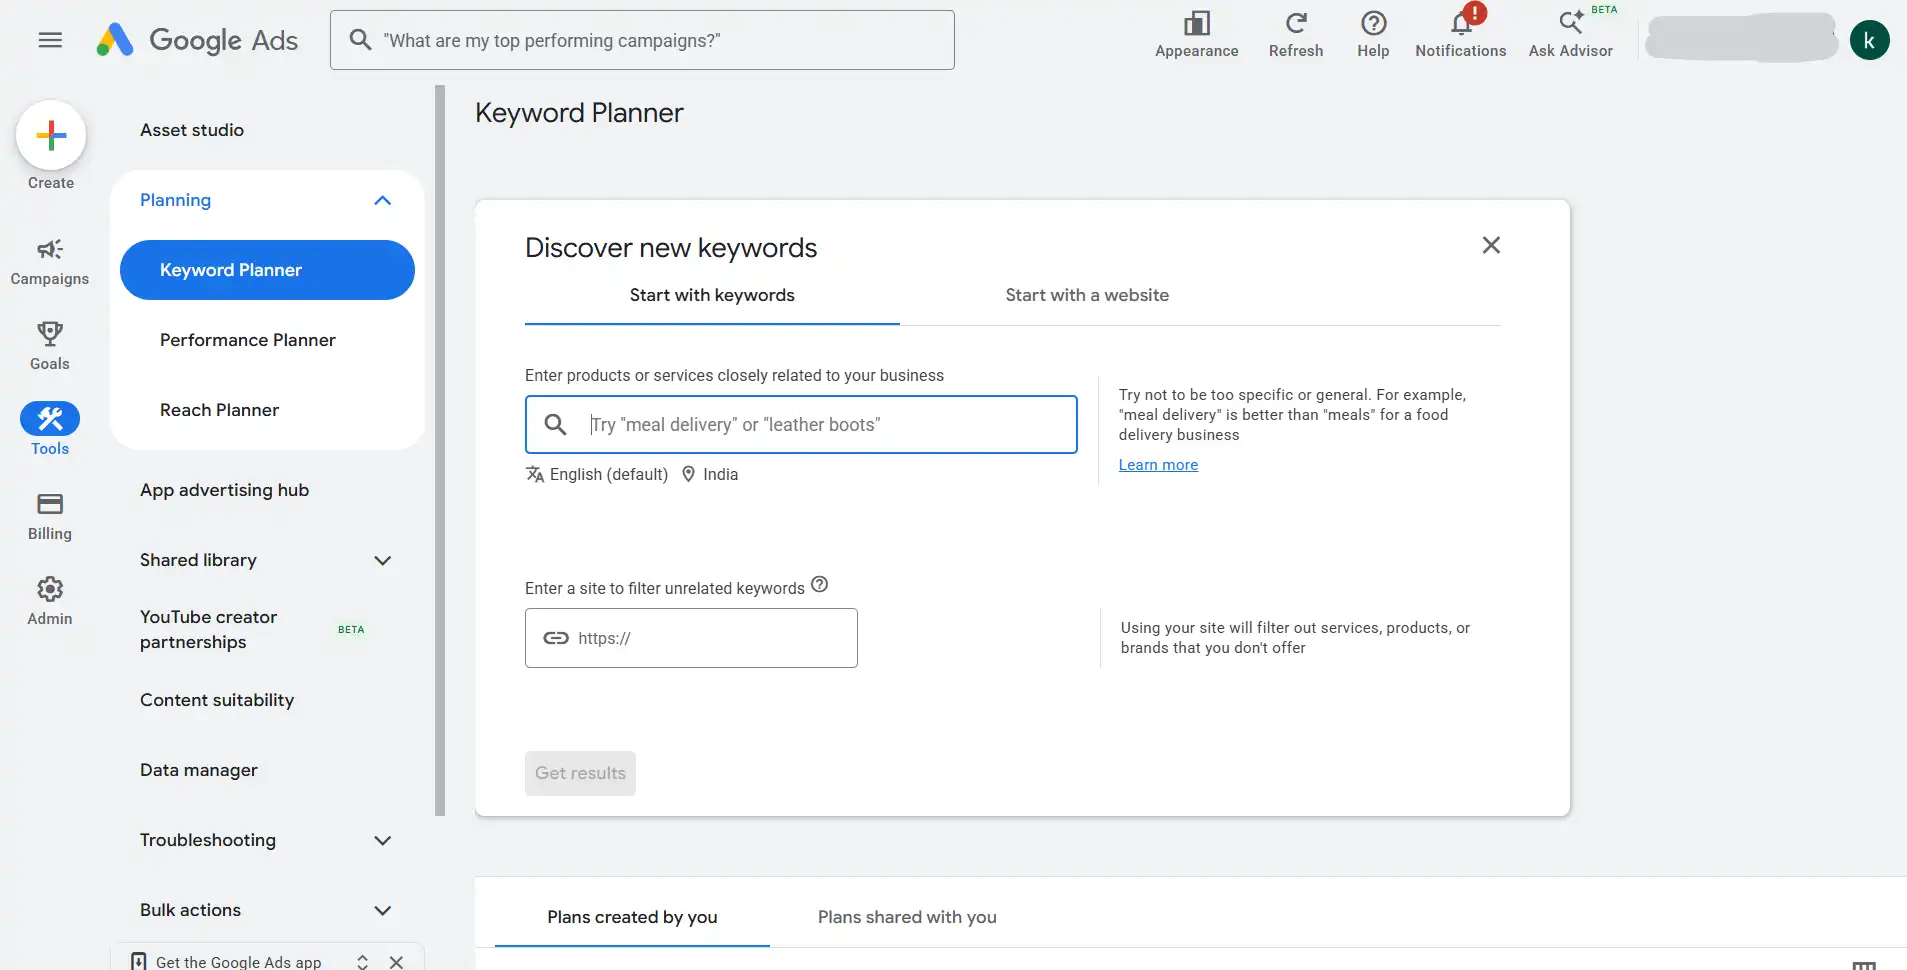
Task: Open the Appearance settings
Action: [1196, 35]
